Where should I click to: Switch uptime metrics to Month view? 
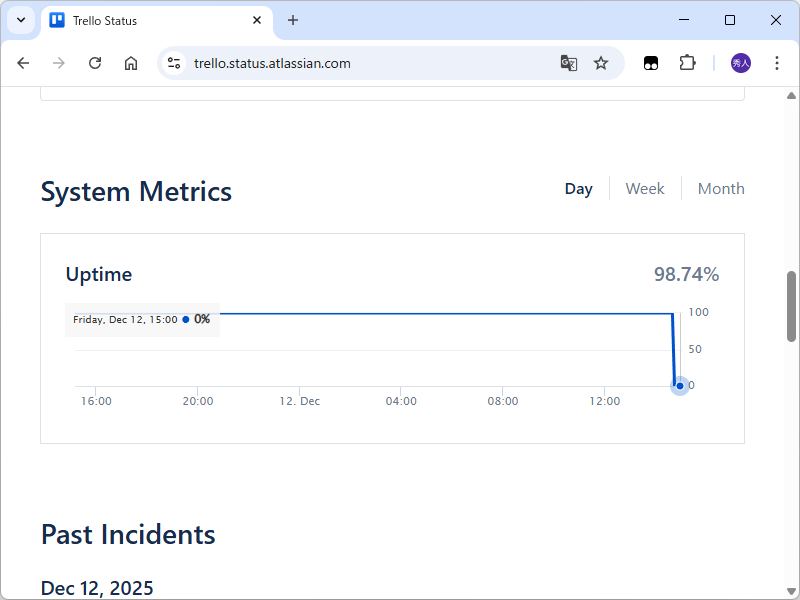pos(721,188)
